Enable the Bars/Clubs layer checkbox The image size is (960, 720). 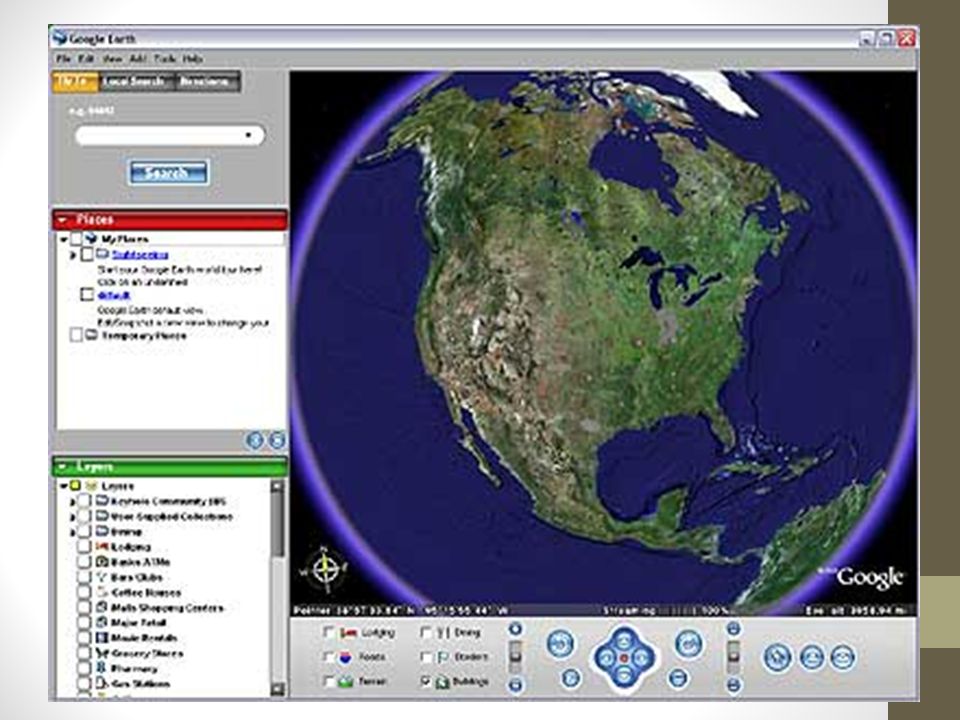point(84,577)
